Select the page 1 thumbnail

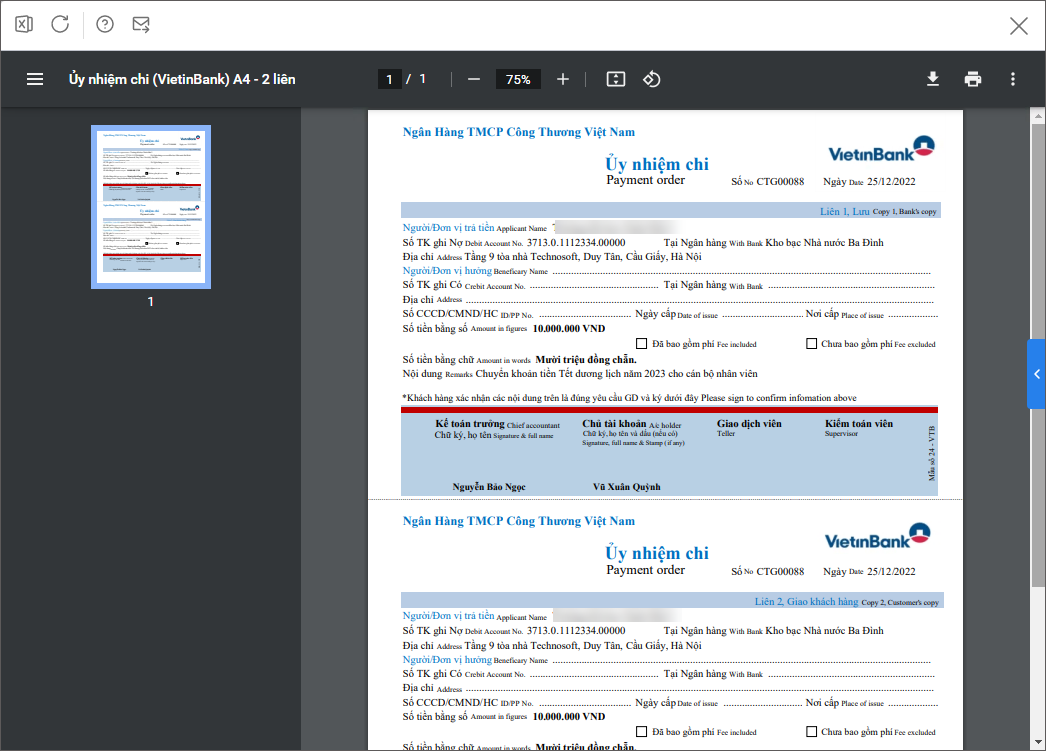point(151,206)
